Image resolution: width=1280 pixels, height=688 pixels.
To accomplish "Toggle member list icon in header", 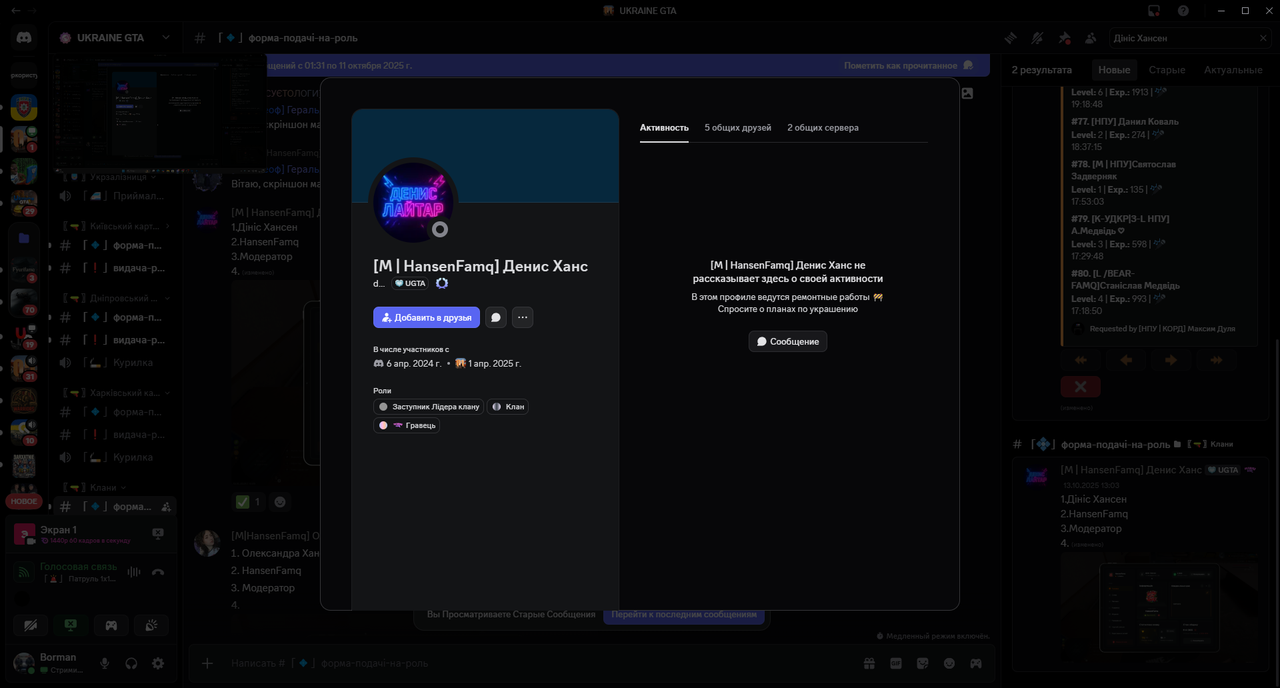I will pos(1090,38).
